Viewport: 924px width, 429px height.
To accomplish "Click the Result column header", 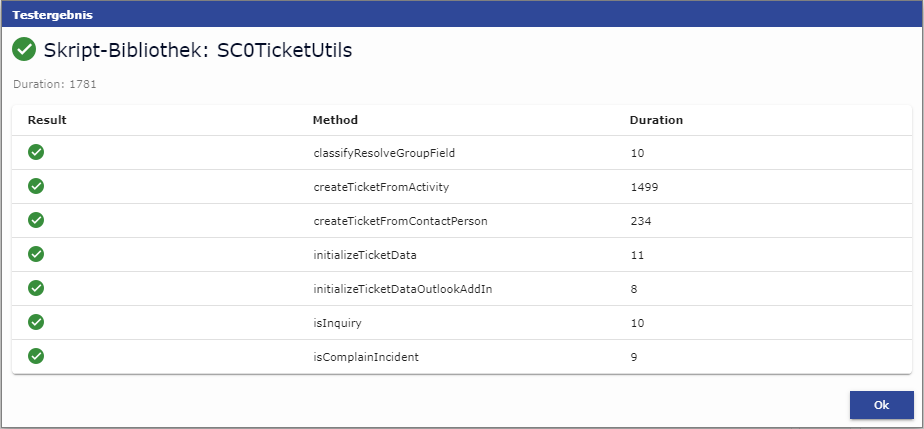I will pyautogui.click(x=47, y=120).
